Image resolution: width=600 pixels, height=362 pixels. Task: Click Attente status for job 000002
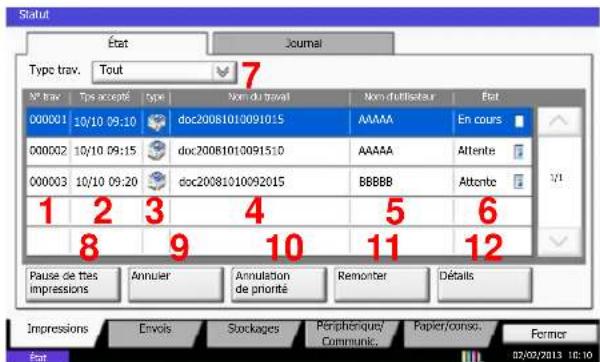(476, 151)
